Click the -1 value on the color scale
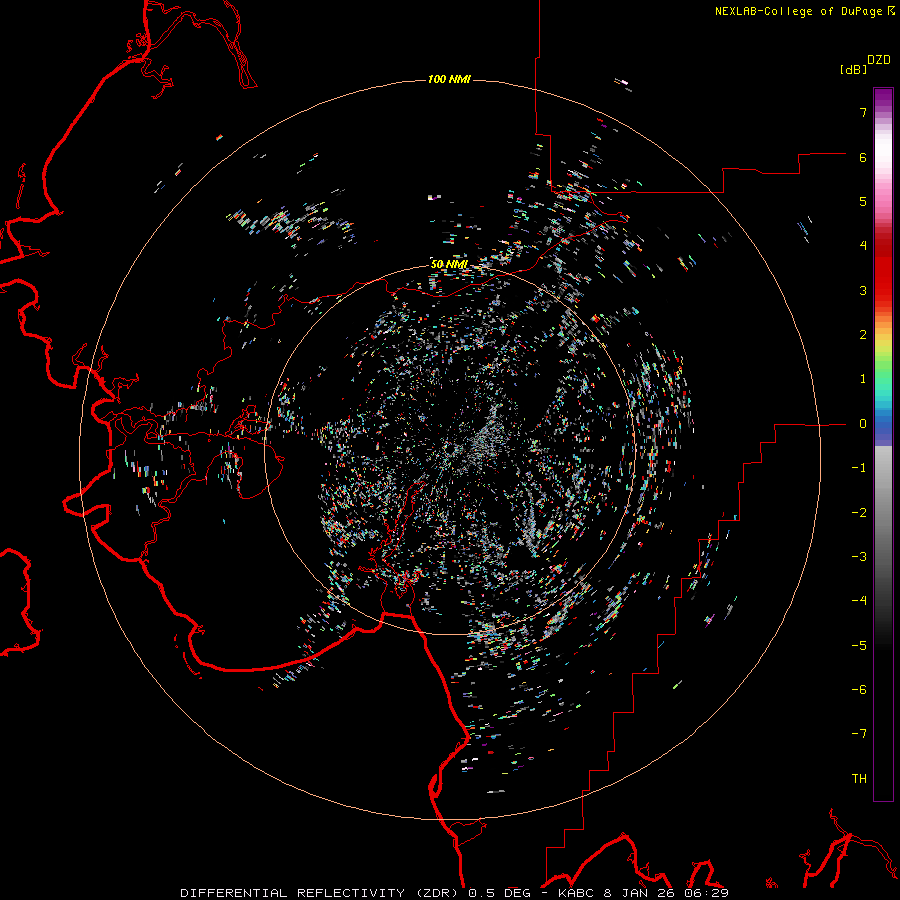The width and height of the screenshot is (900, 900). pos(859,468)
